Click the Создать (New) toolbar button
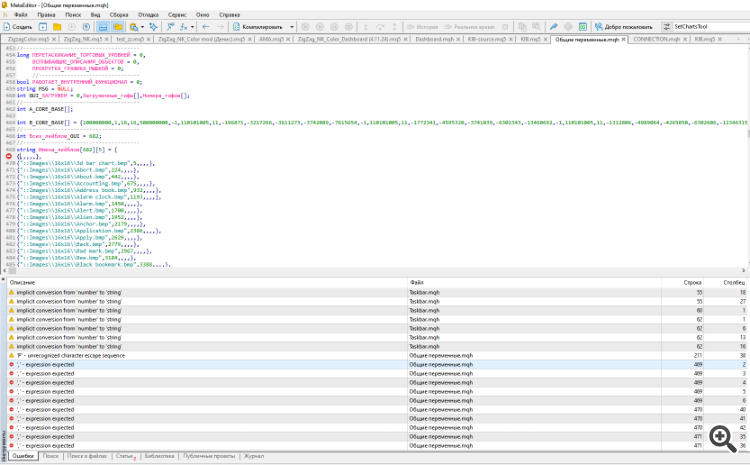 coord(18,27)
